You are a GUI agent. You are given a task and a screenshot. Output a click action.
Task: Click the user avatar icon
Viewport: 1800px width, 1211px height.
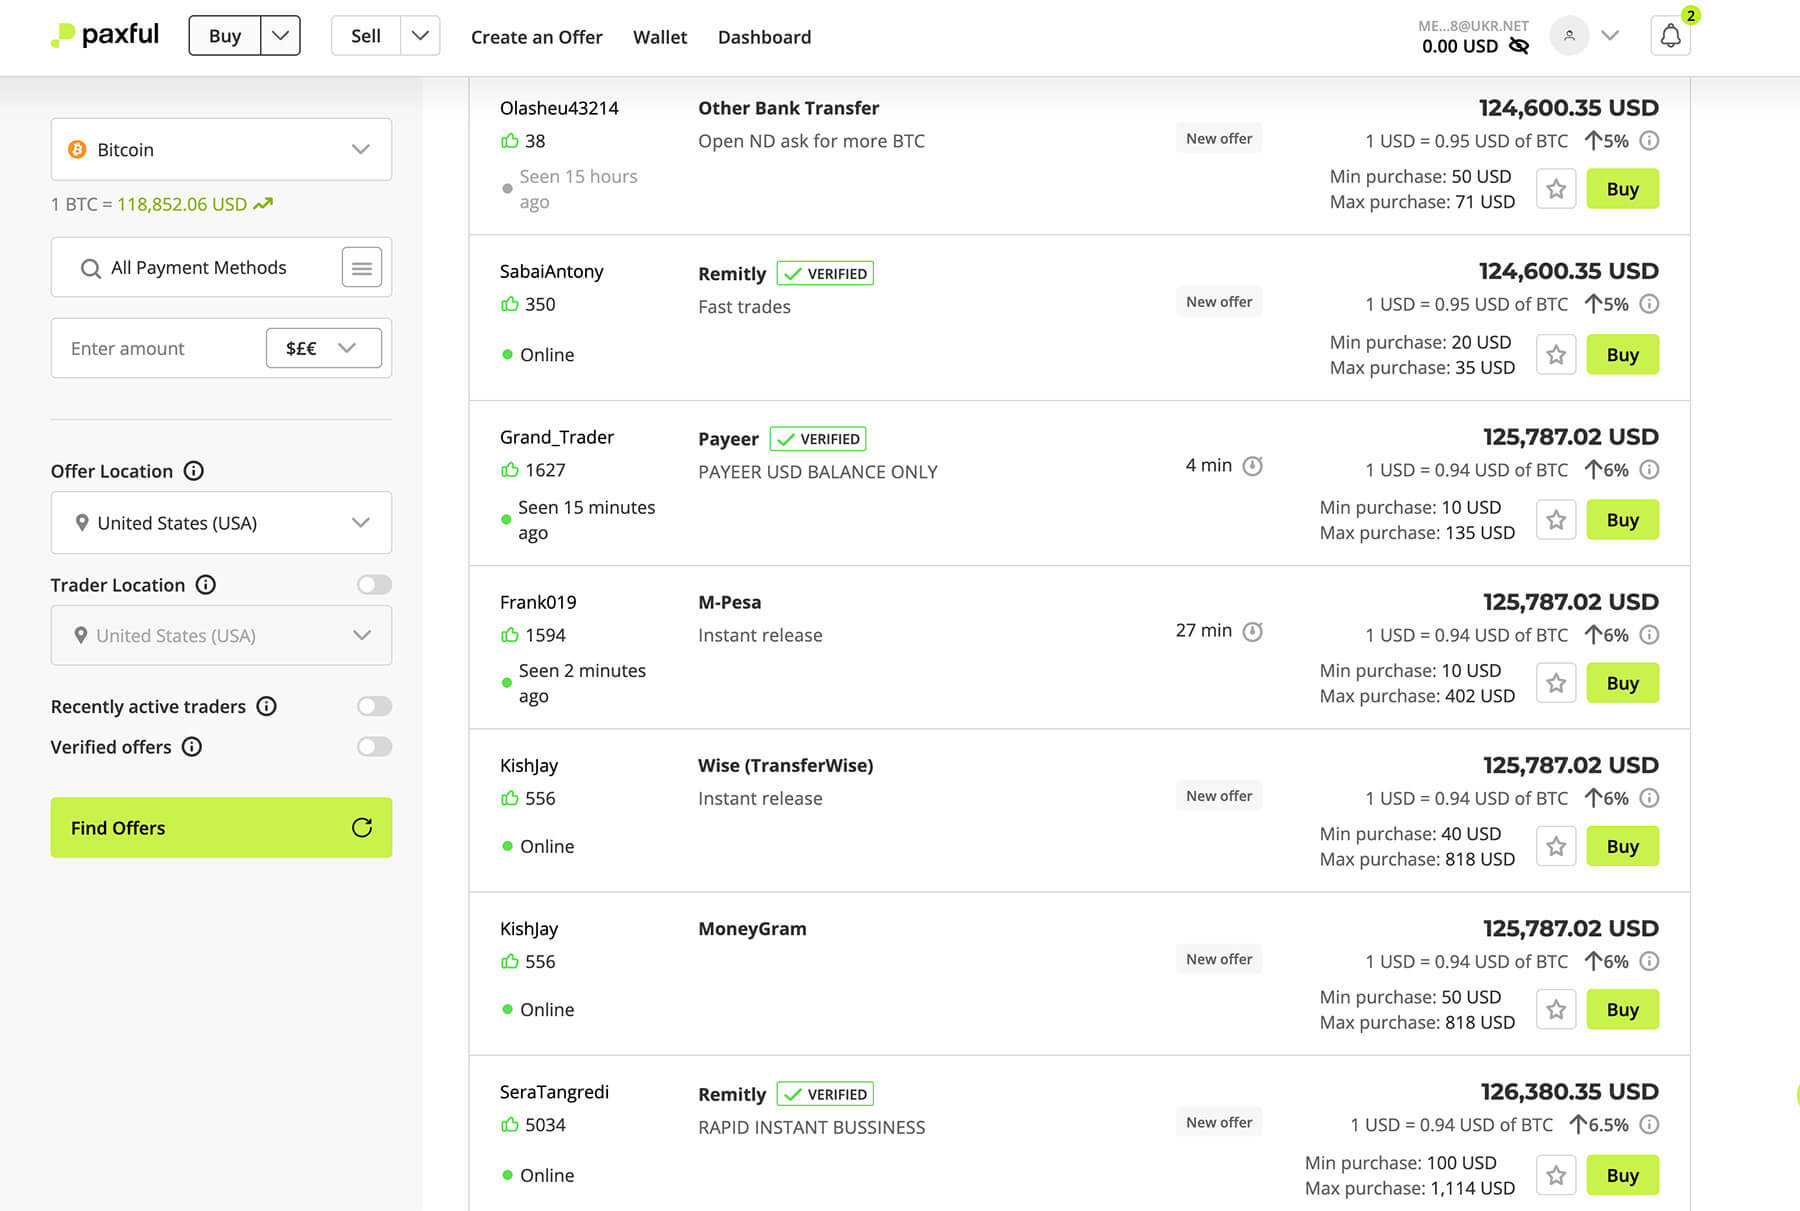click(1569, 36)
